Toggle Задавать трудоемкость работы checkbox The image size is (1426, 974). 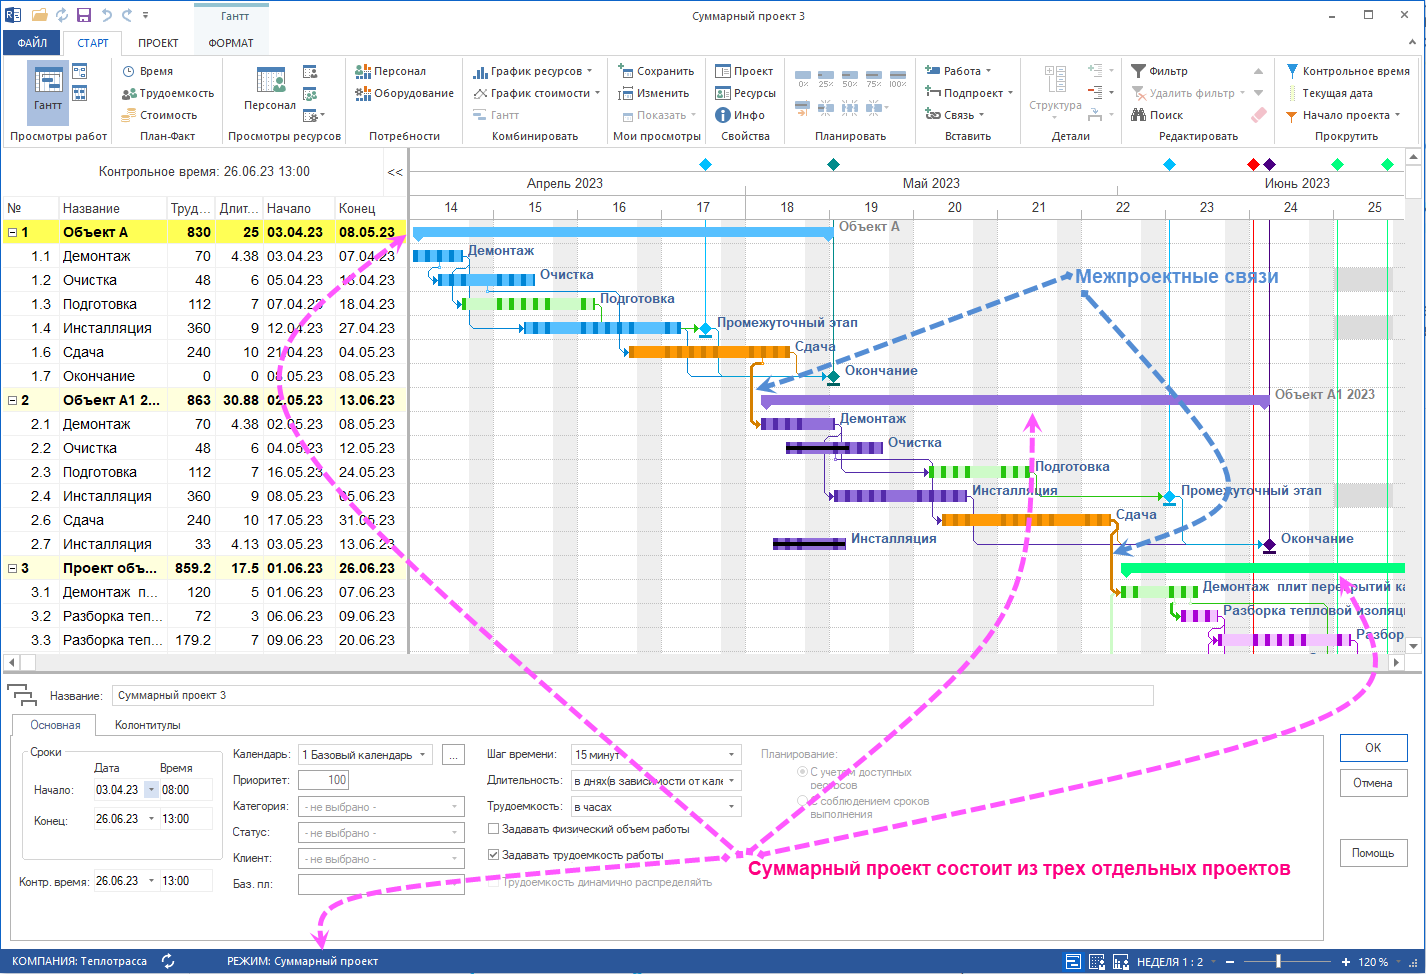pyautogui.click(x=493, y=855)
